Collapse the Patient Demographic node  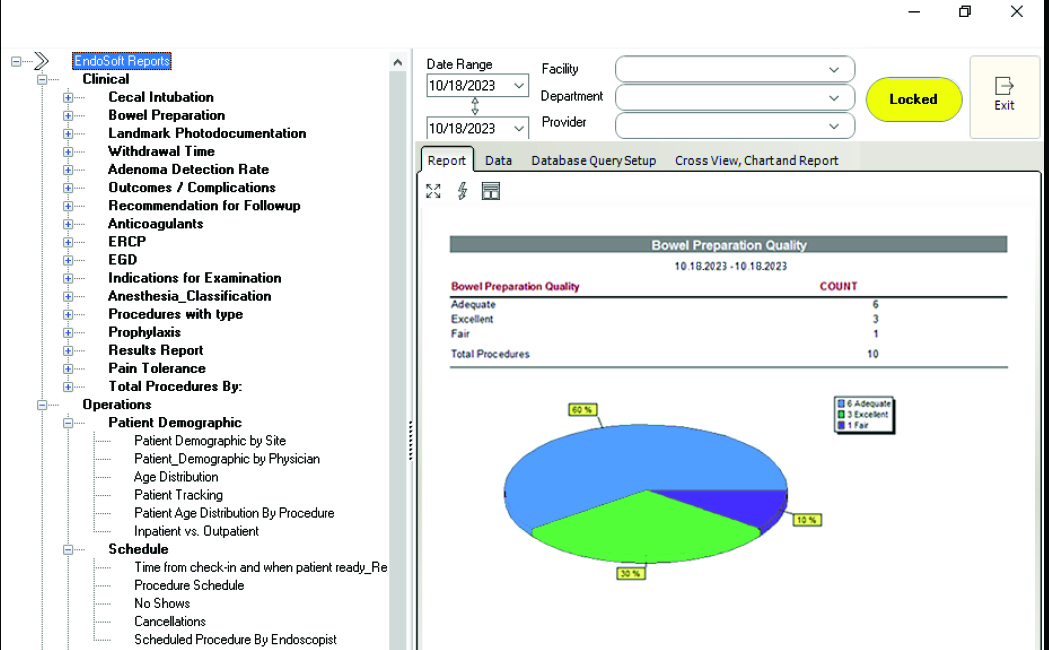(68, 423)
